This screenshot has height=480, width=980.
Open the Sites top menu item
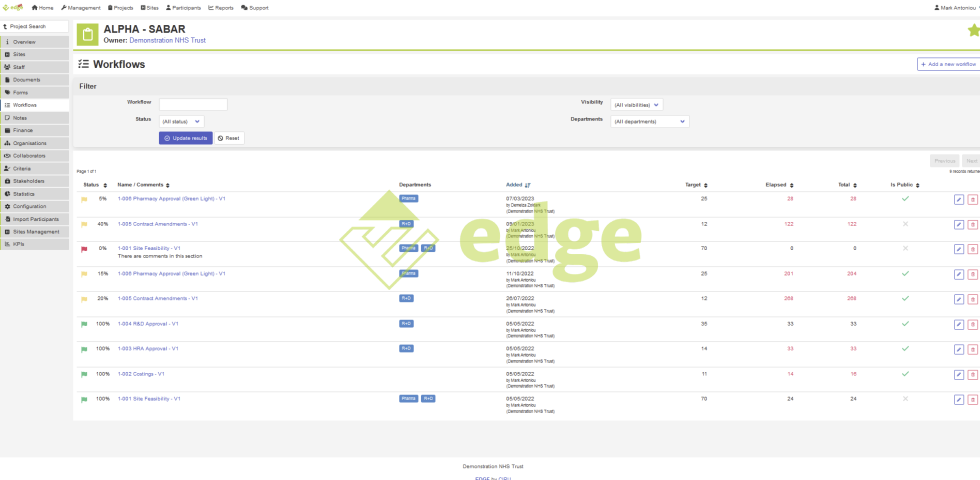click(x=150, y=8)
